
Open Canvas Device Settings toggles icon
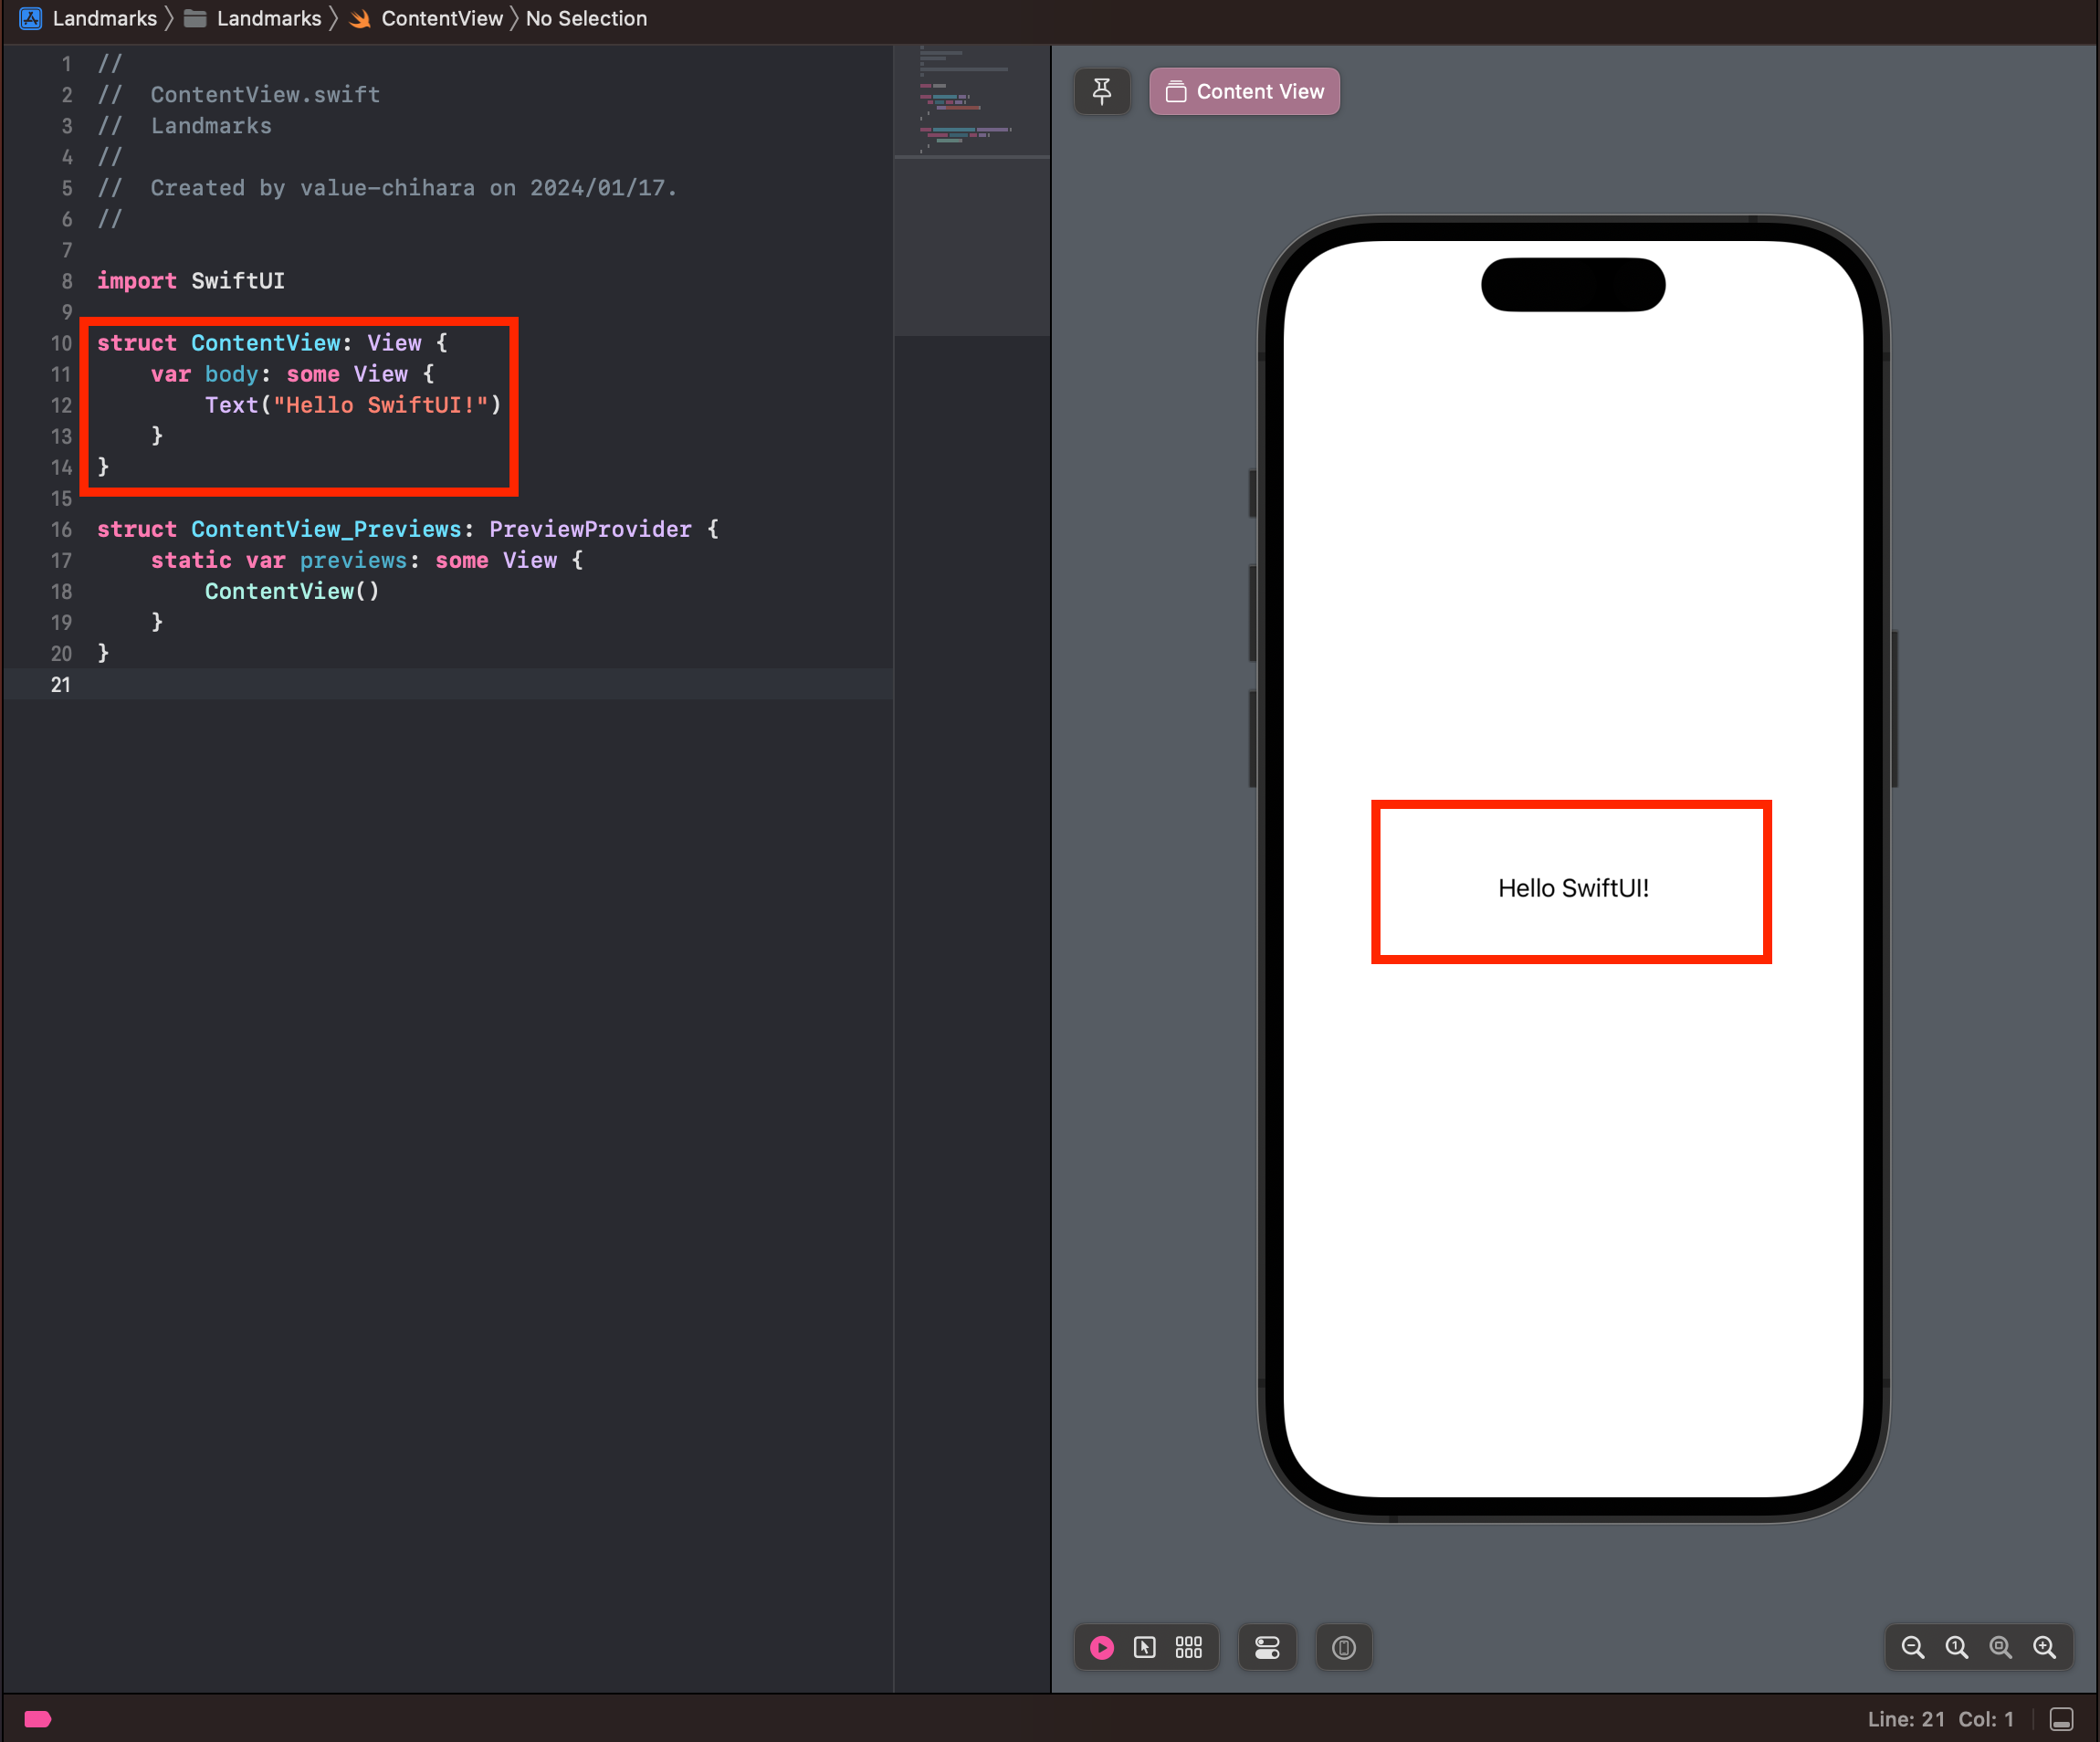[x=1267, y=1647]
